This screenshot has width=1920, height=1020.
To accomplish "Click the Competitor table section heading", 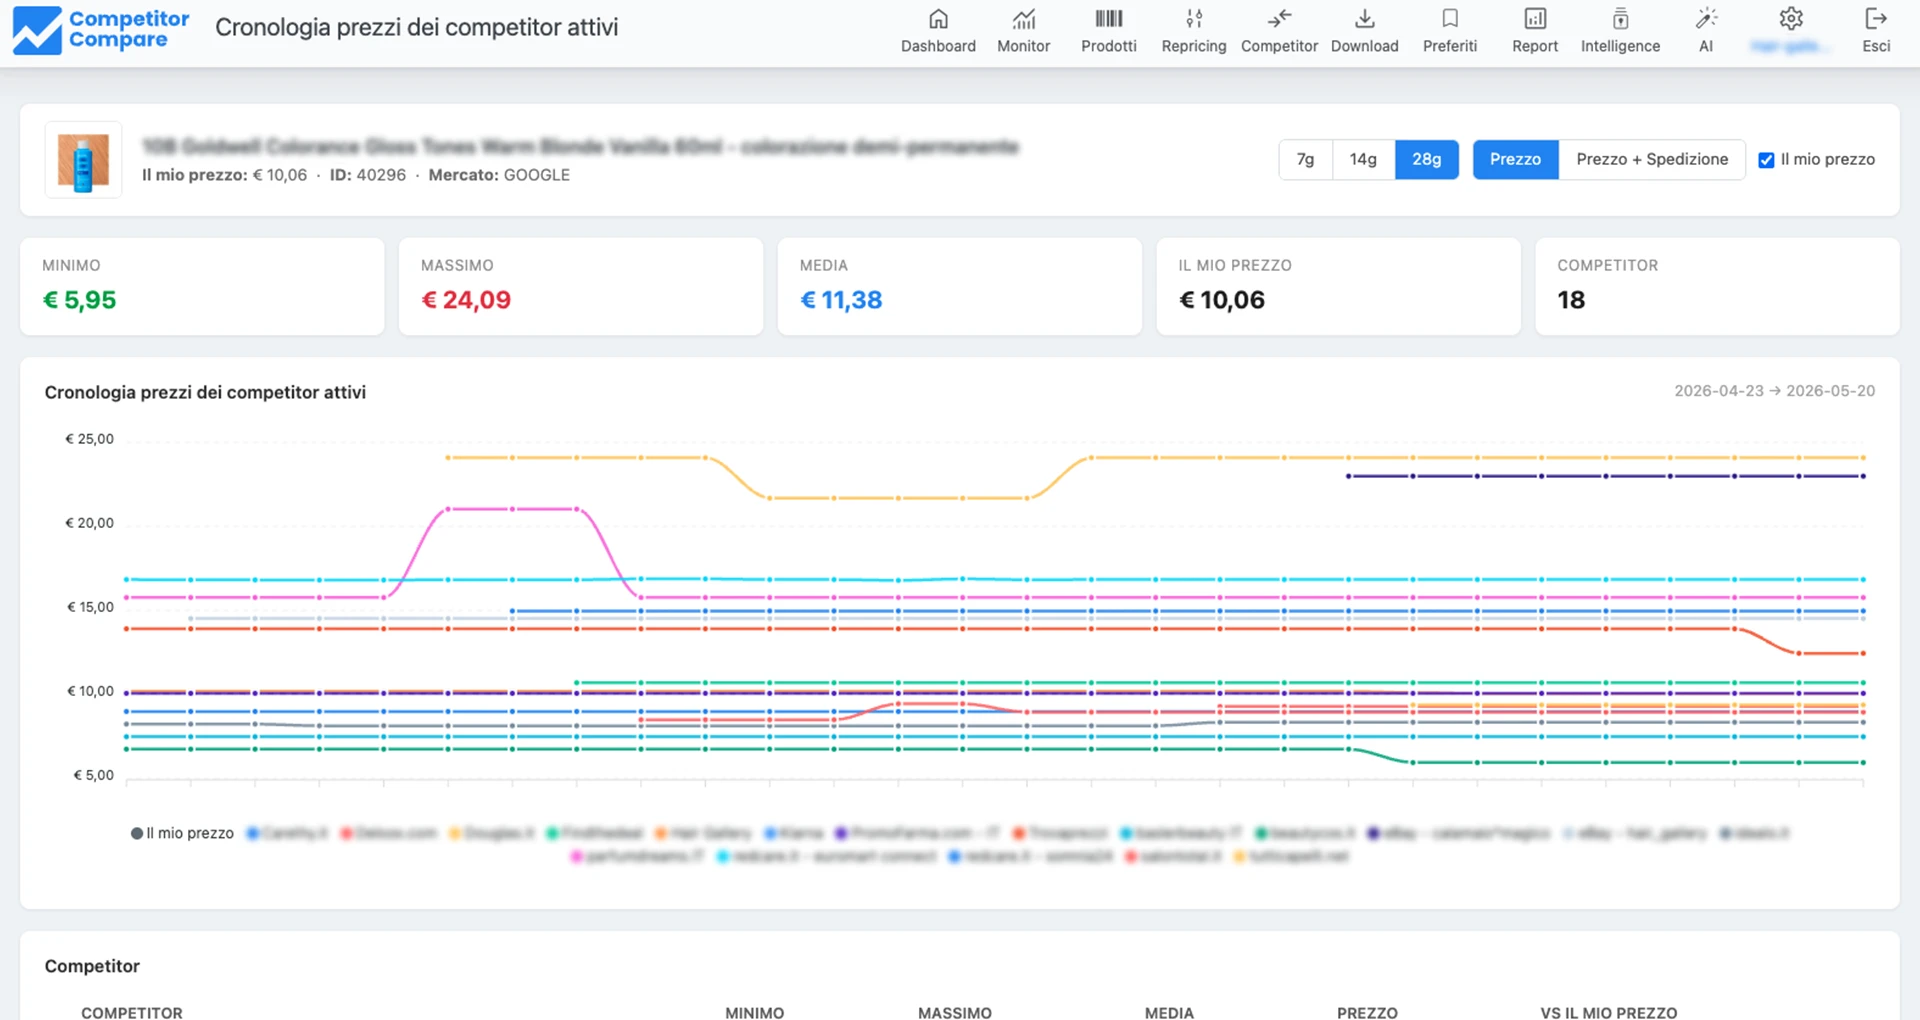I will pos(92,966).
